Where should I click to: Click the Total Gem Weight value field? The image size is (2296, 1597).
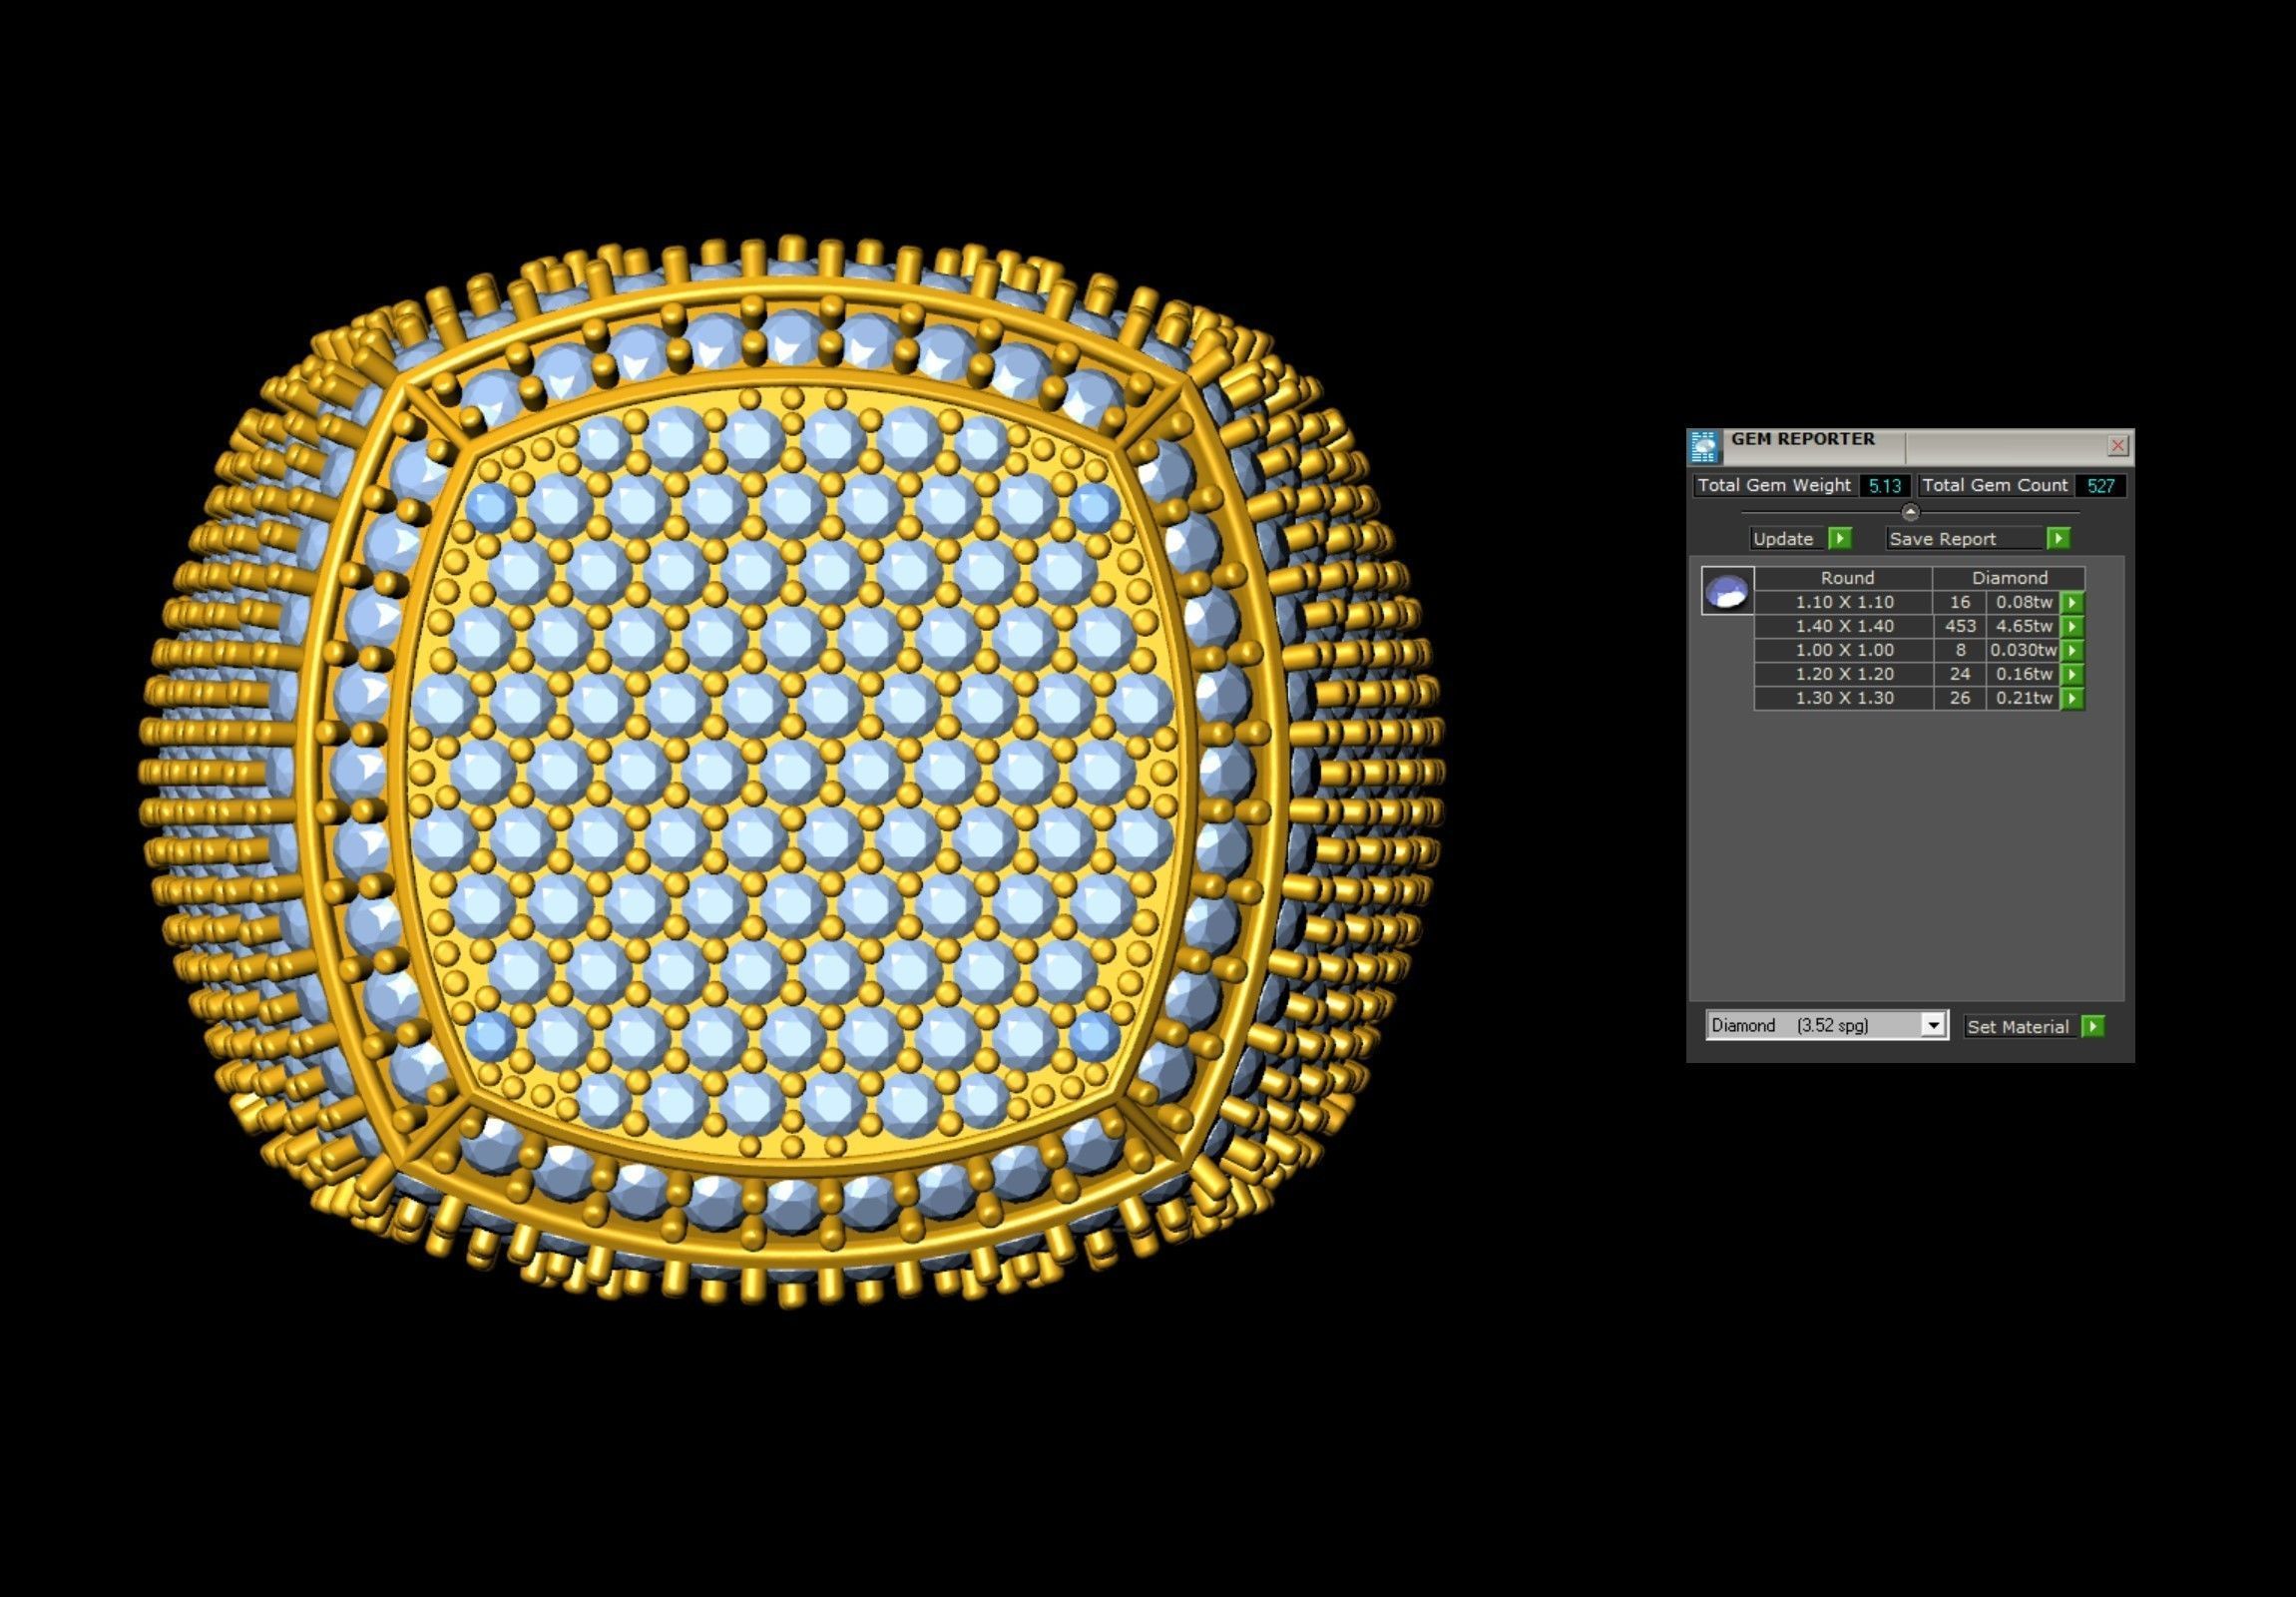click(1884, 486)
